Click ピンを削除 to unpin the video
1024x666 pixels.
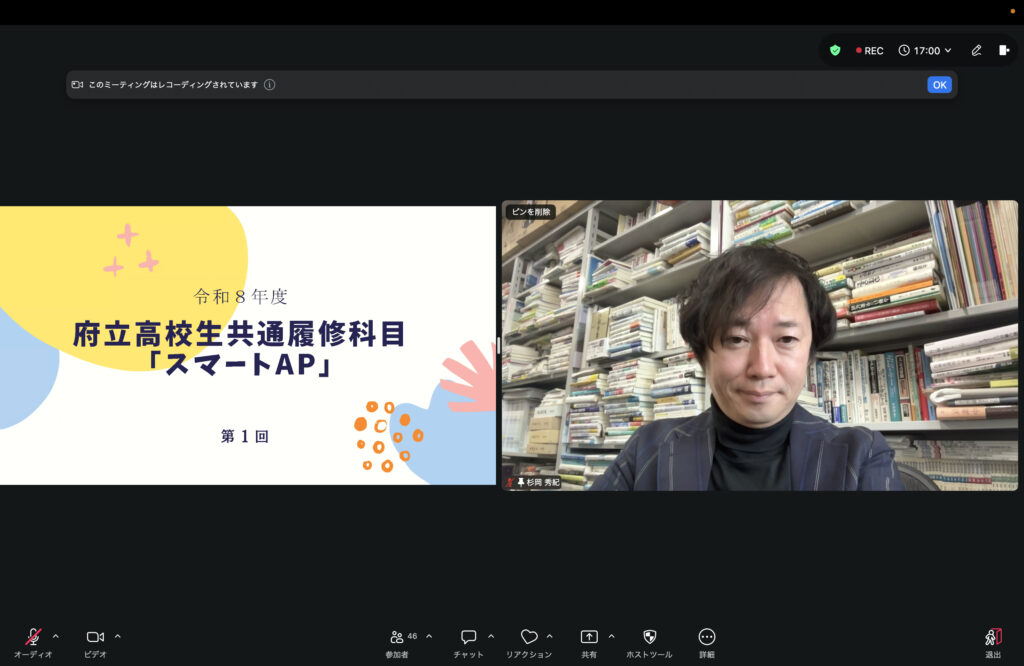point(529,212)
